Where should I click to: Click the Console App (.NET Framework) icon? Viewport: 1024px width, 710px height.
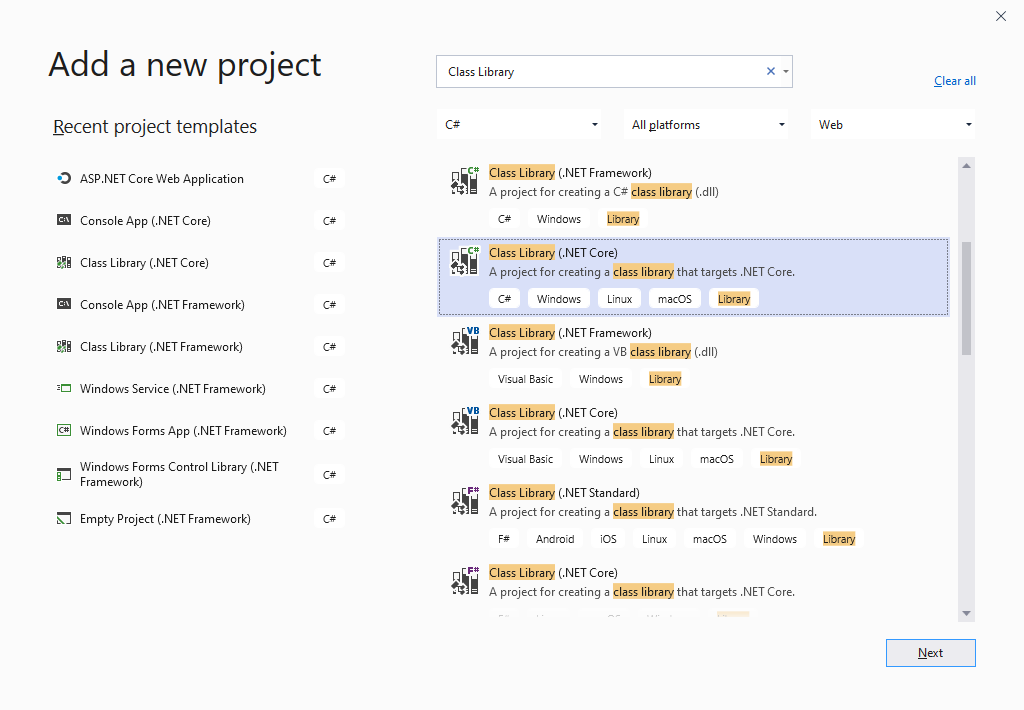tap(63, 304)
